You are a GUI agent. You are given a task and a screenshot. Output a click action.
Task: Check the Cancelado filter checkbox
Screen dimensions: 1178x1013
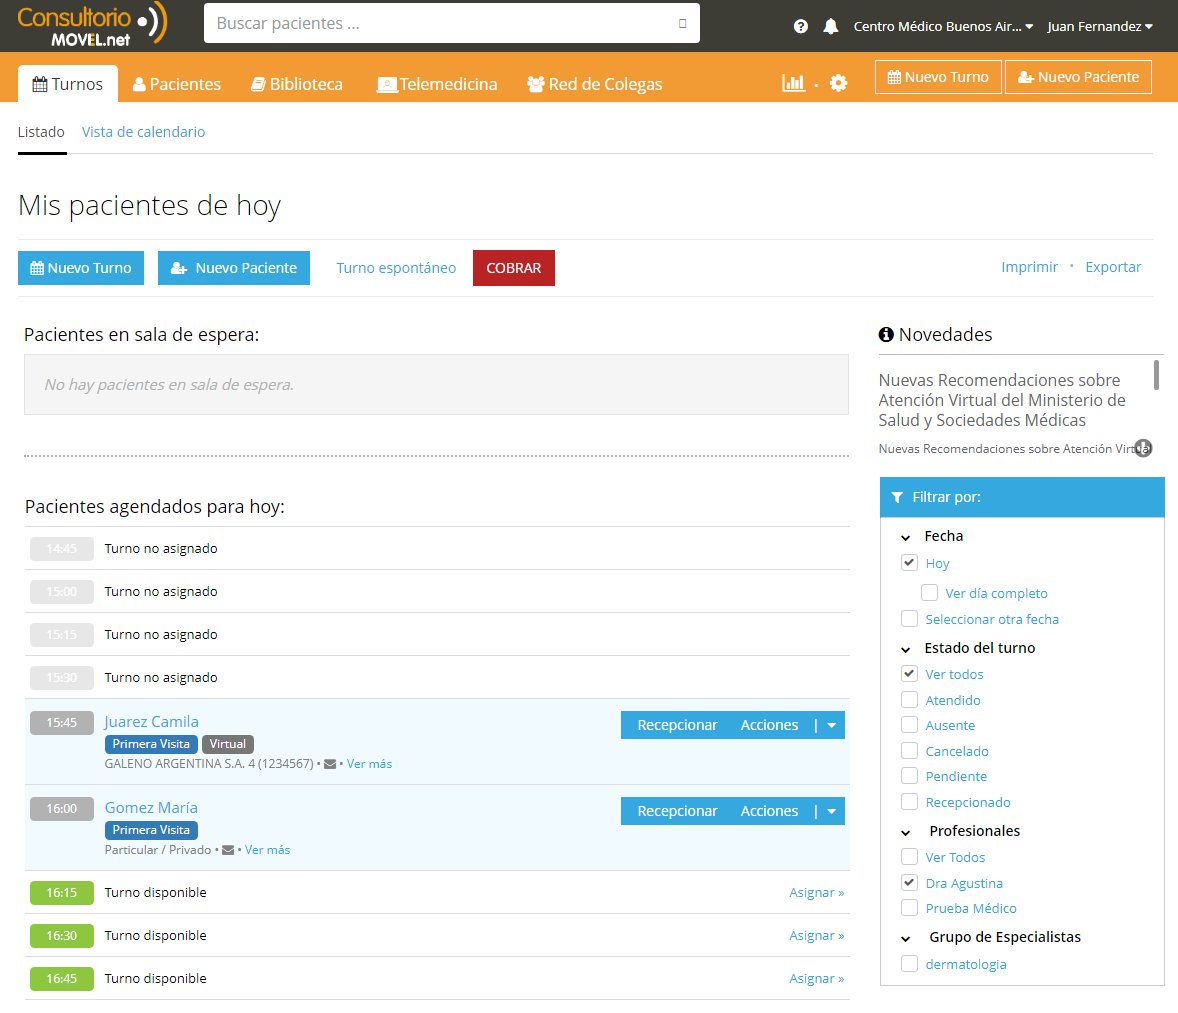pyautogui.click(x=909, y=751)
